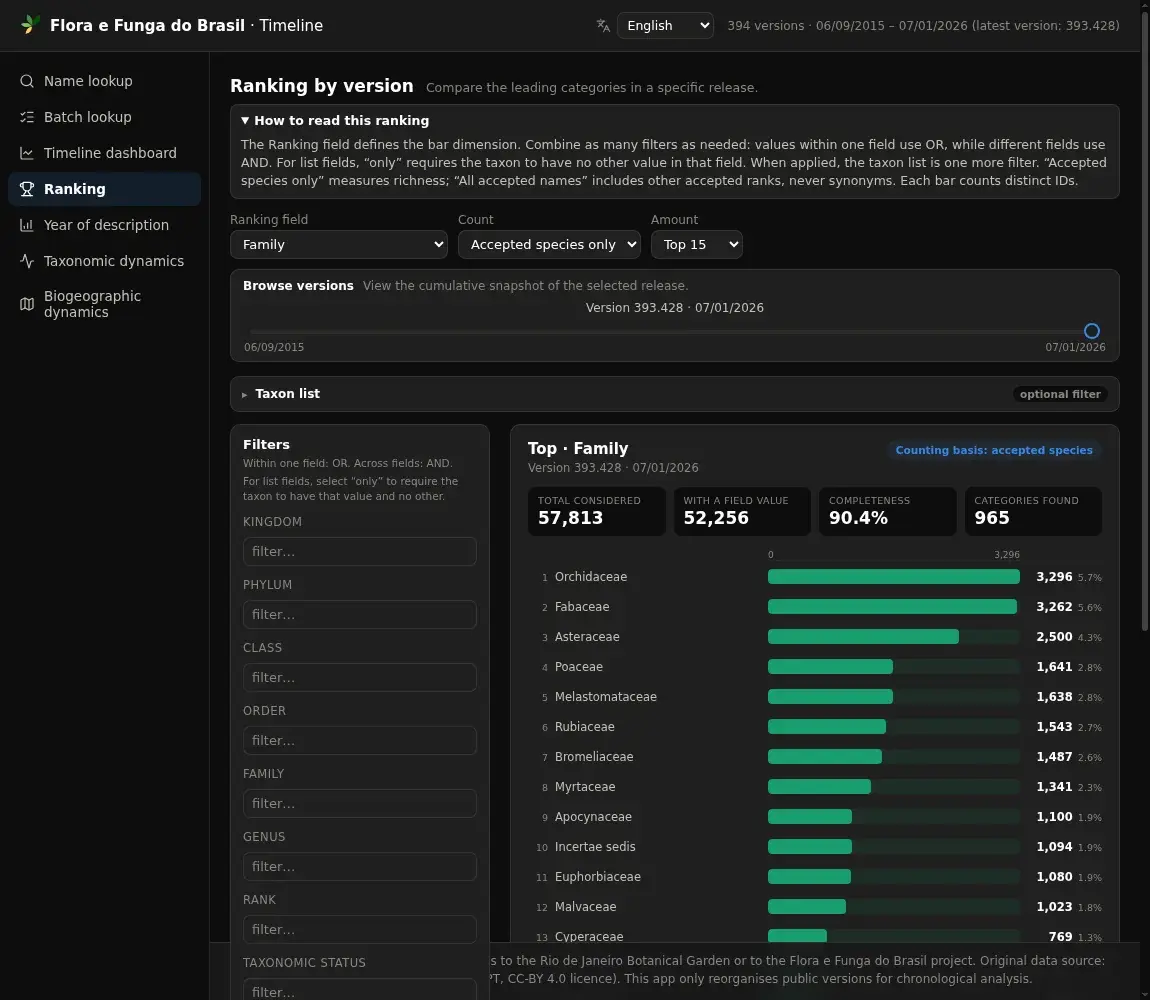Click the Kingdom filter field
1150x1000 pixels.
pyautogui.click(x=359, y=551)
